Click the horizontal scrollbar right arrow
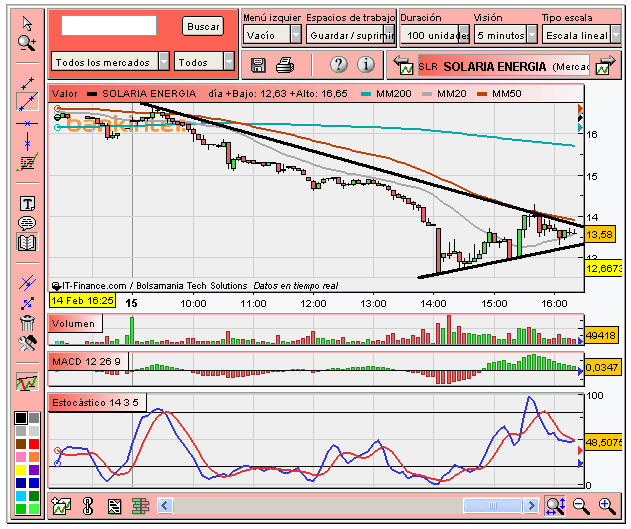 click(x=531, y=505)
